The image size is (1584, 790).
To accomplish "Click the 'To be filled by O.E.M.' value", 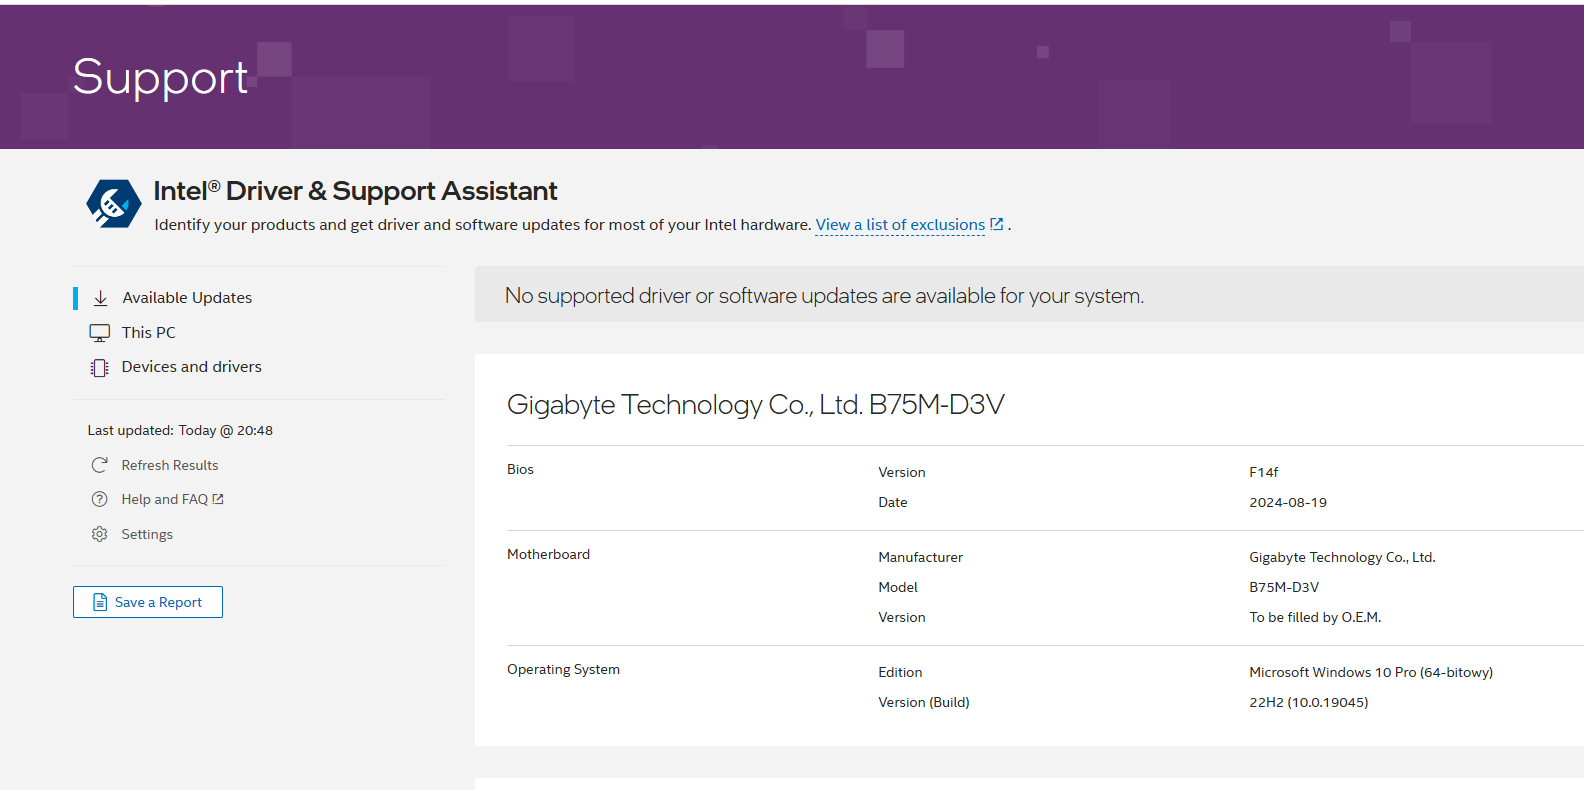I will (1315, 617).
